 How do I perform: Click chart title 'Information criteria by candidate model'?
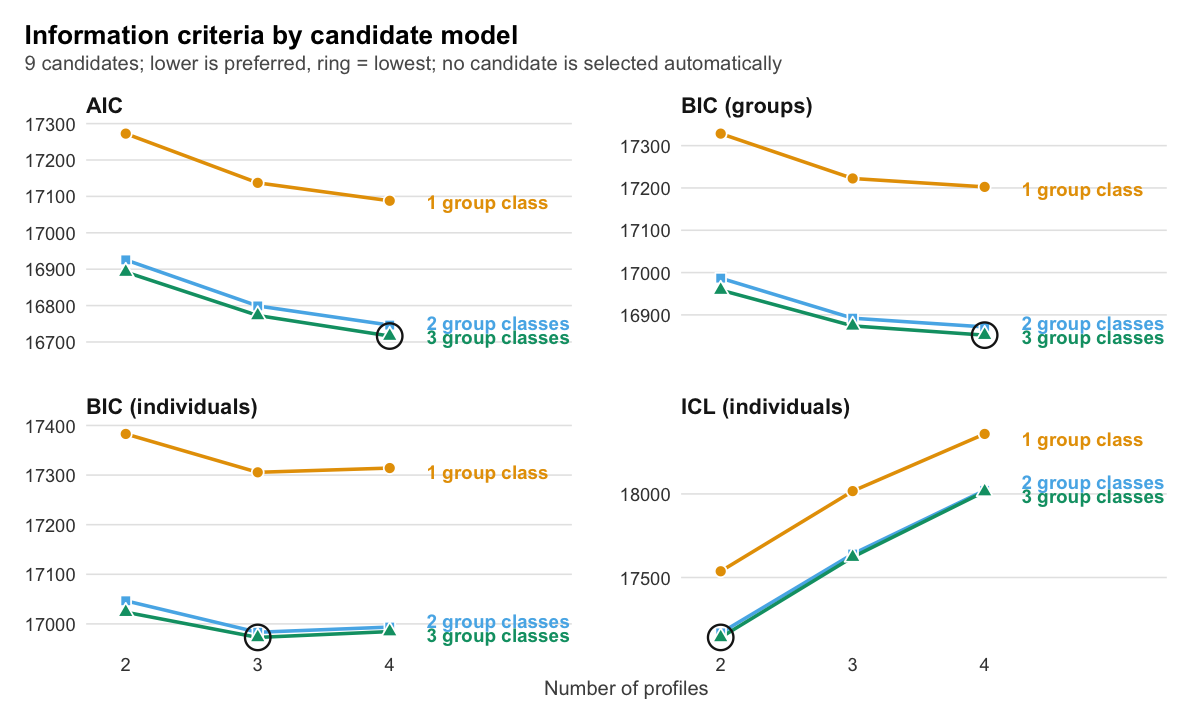coord(271,36)
